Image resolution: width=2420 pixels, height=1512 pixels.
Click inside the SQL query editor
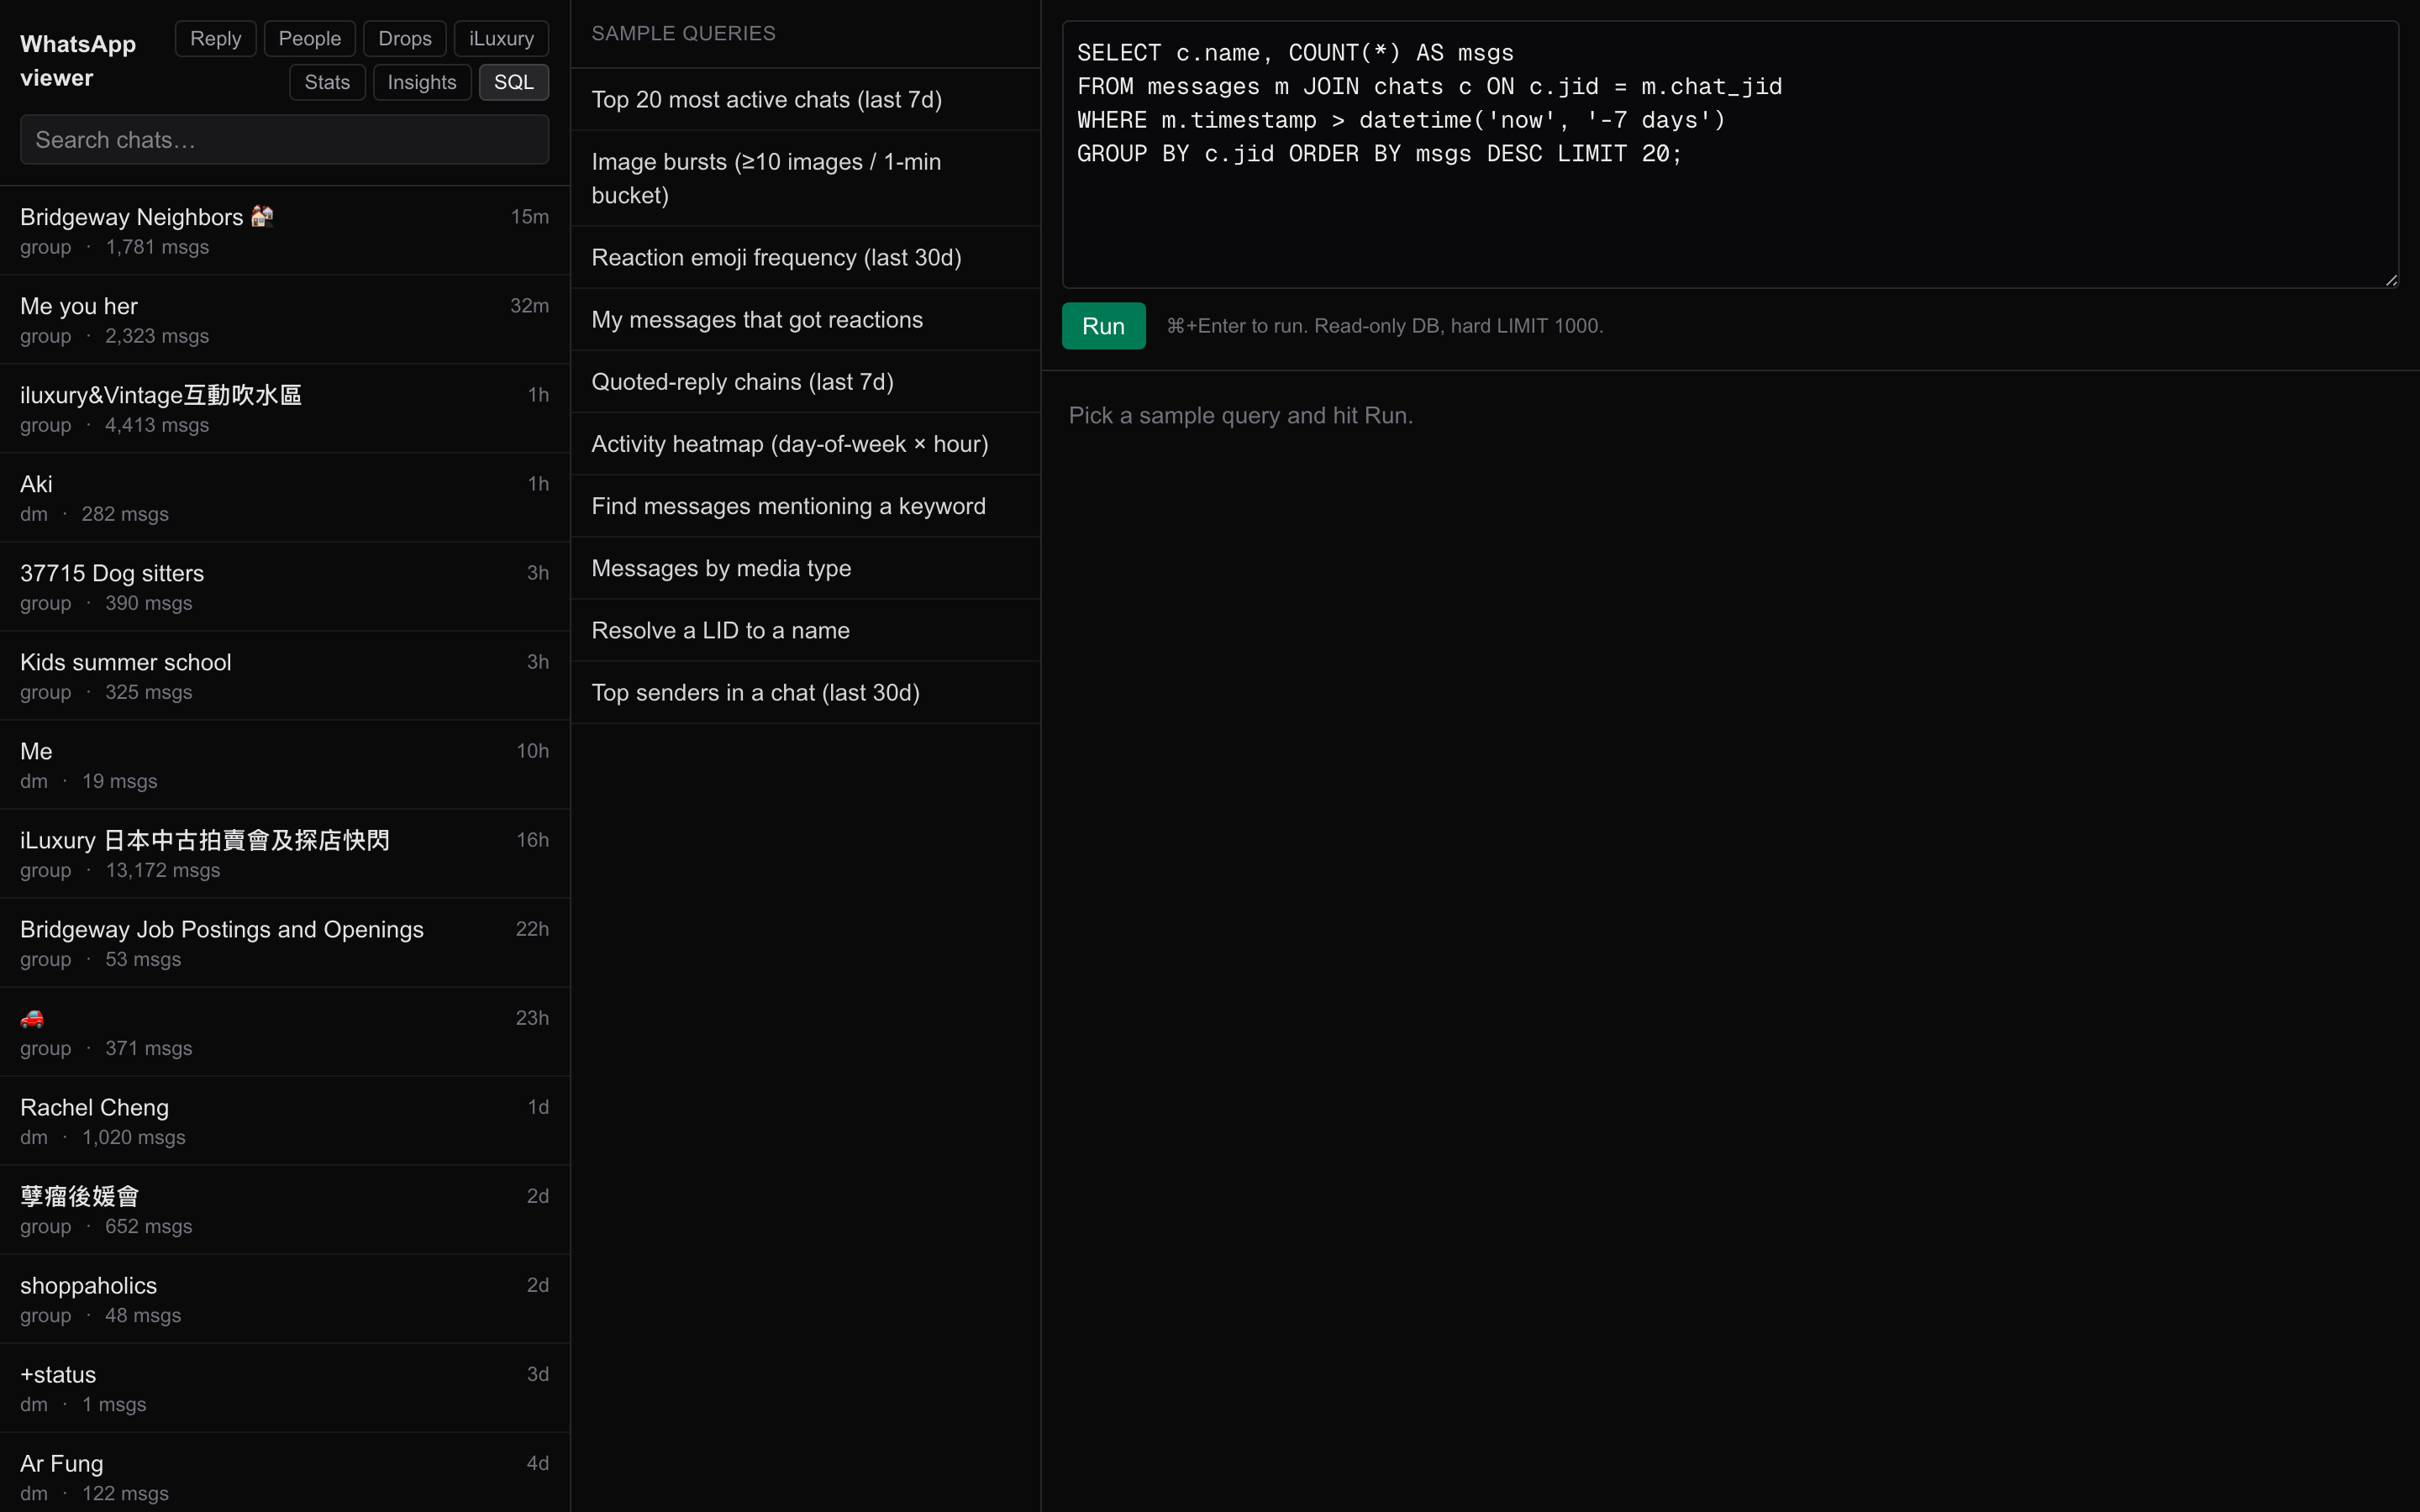click(1730, 154)
